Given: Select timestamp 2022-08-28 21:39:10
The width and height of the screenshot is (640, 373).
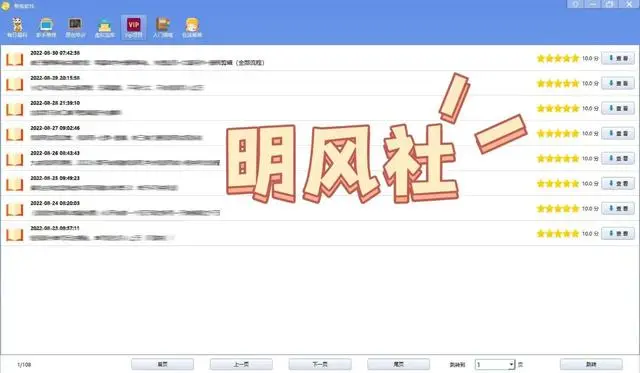Looking at the screenshot, I should 55,103.
